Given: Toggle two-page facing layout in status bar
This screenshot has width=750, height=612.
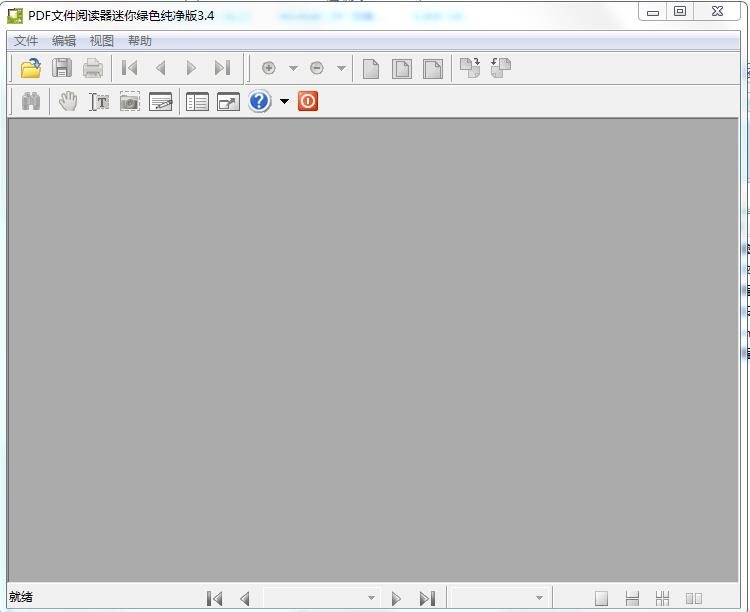Looking at the screenshot, I should pyautogui.click(x=694, y=598).
